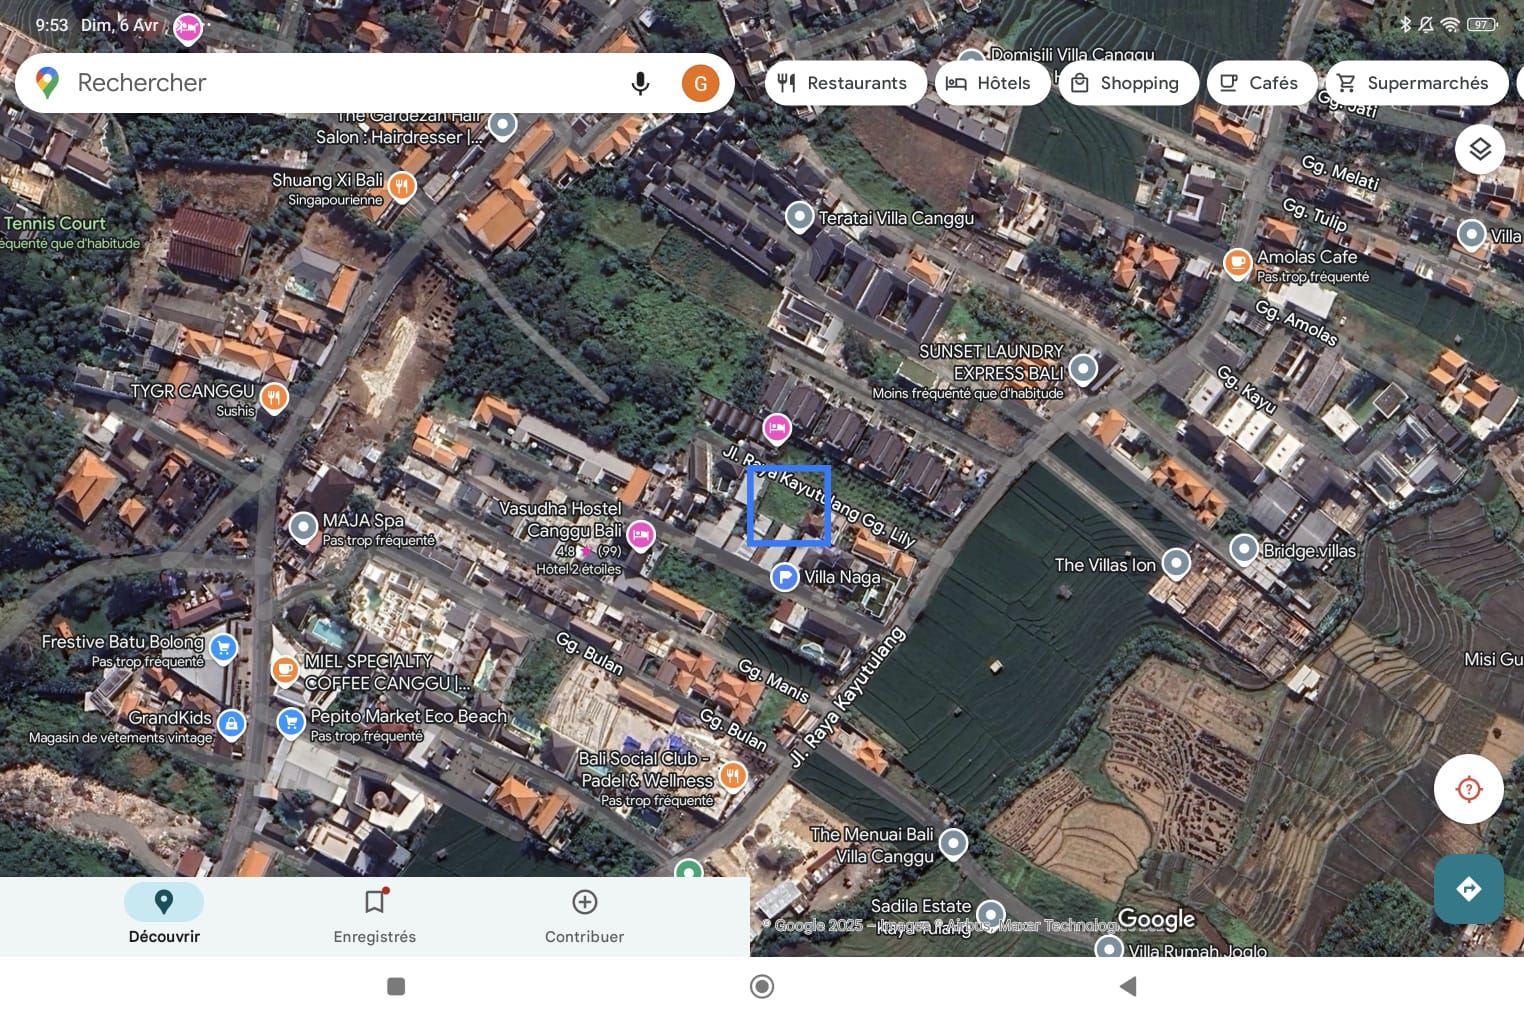The height and width of the screenshot is (1016, 1524).
Task: Tap the microphone voice search icon
Action: coord(640,83)
